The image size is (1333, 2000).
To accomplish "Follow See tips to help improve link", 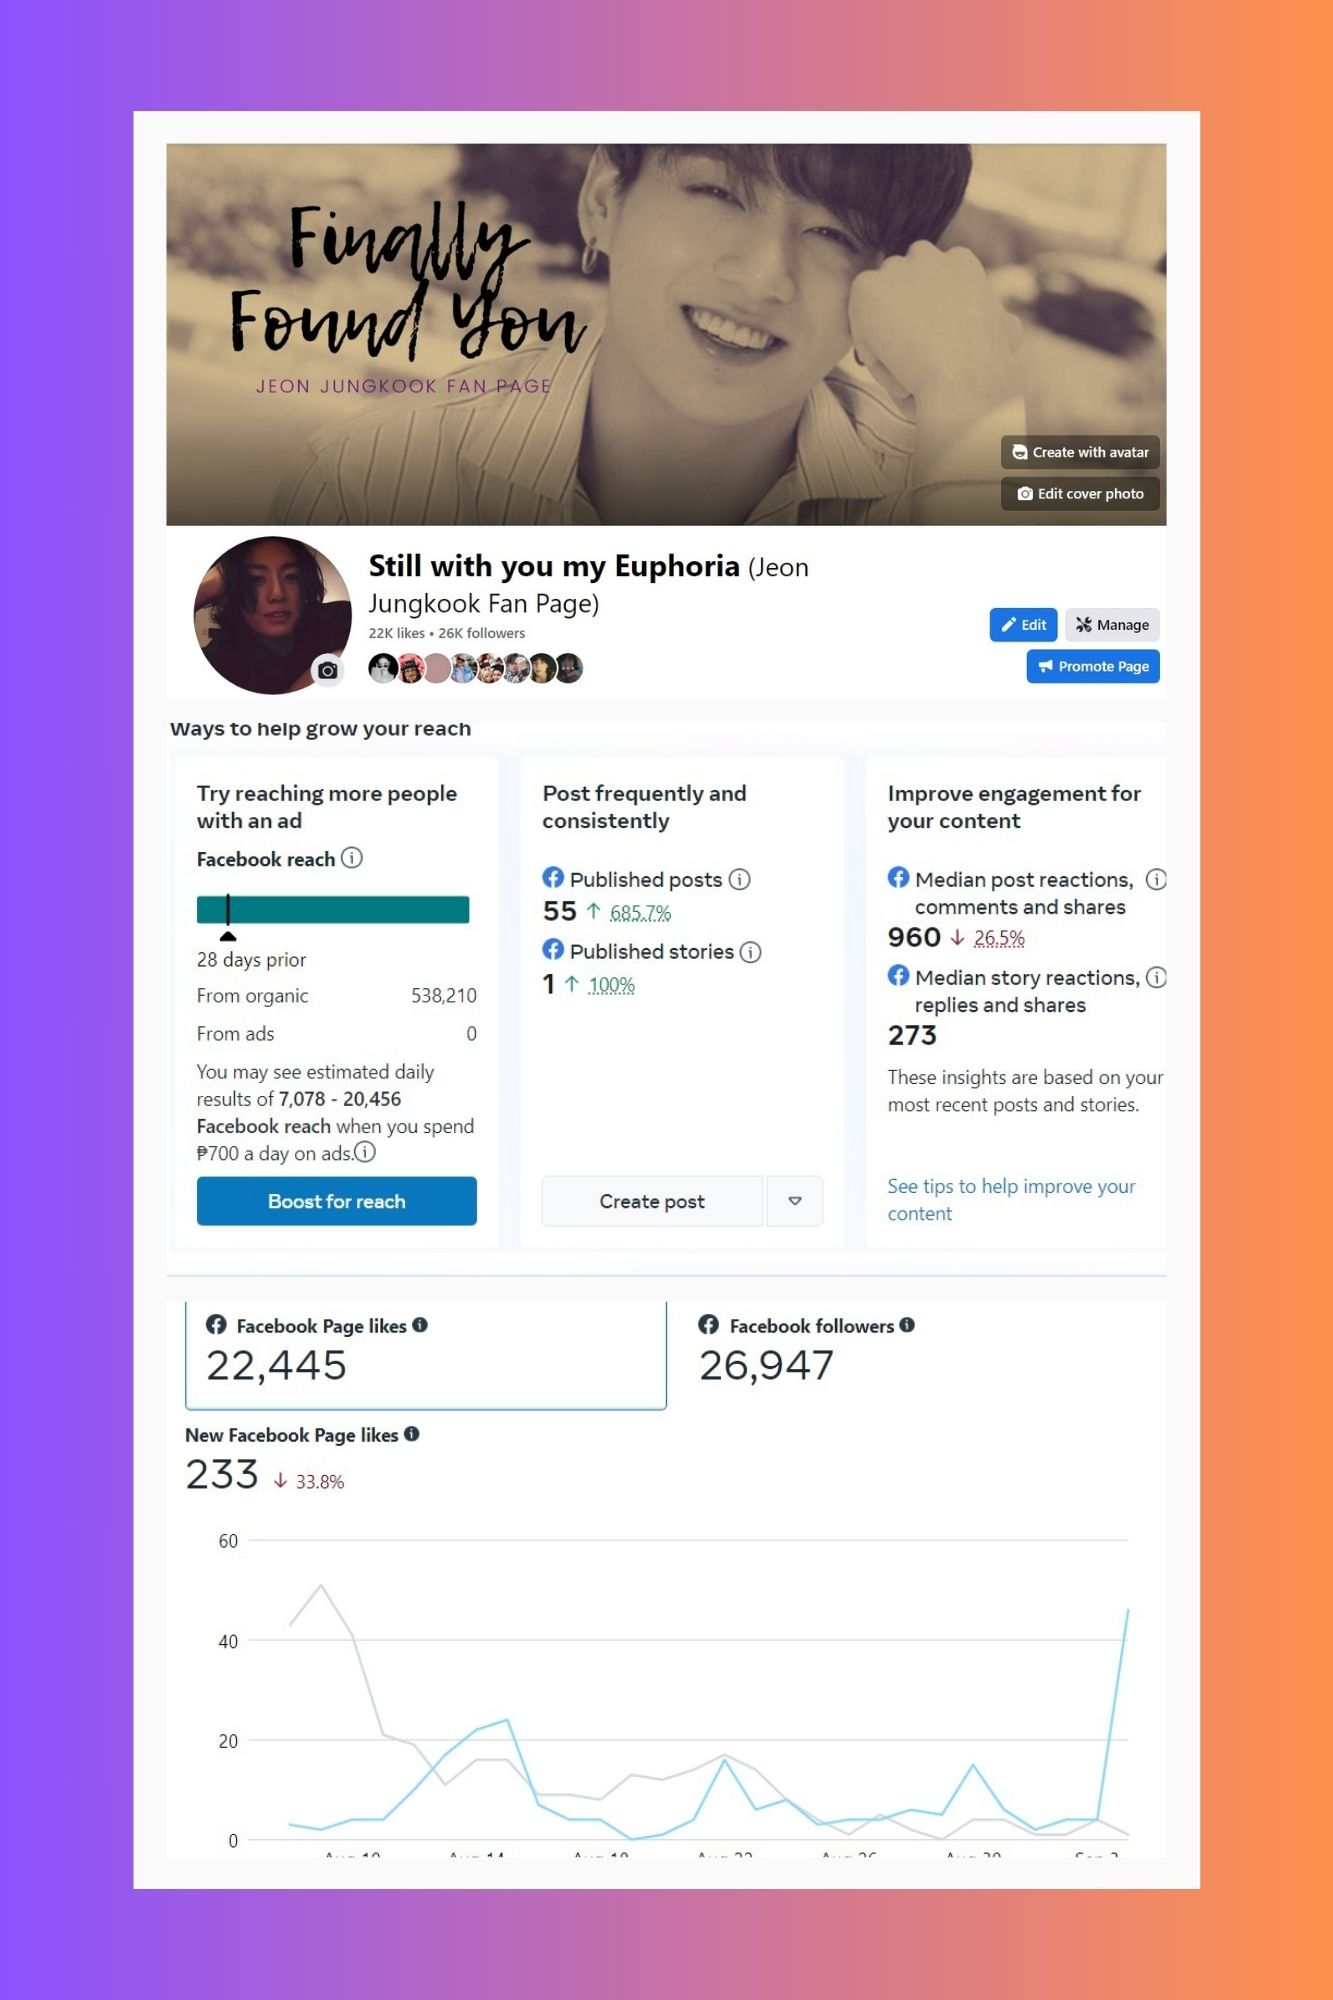I will point(1011,1199).
